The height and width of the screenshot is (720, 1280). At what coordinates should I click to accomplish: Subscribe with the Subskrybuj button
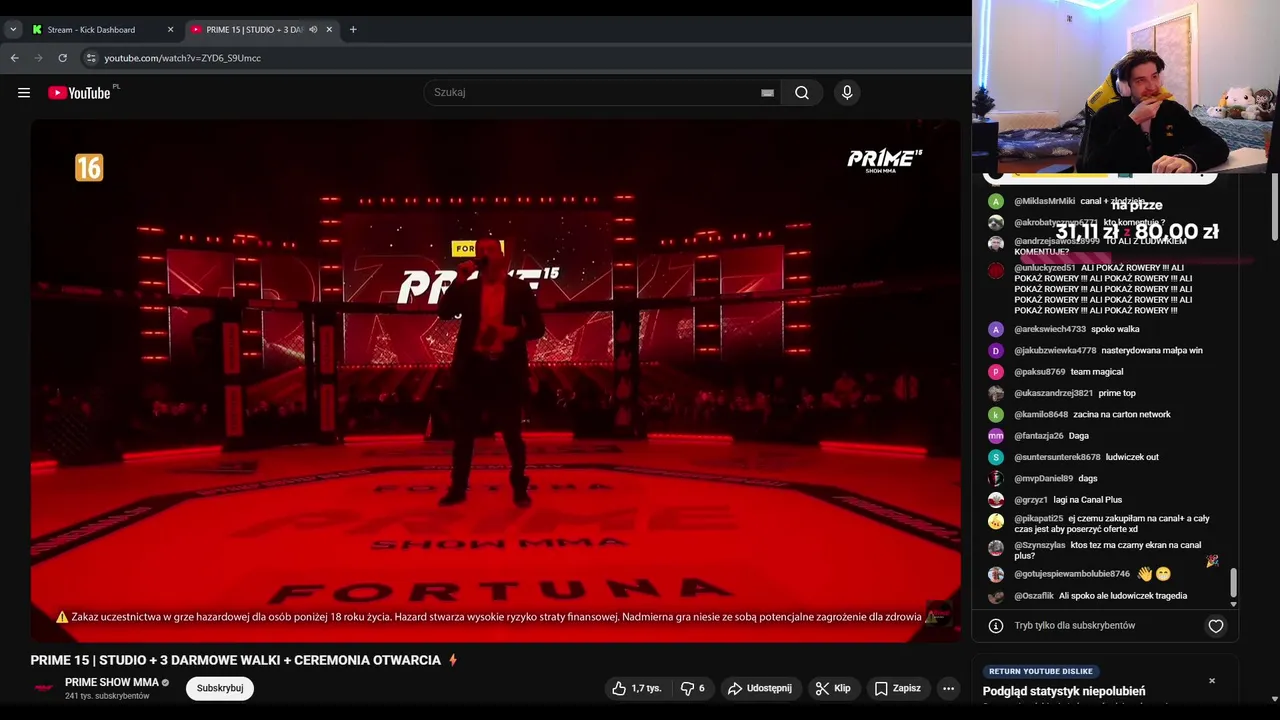point(220,688)
